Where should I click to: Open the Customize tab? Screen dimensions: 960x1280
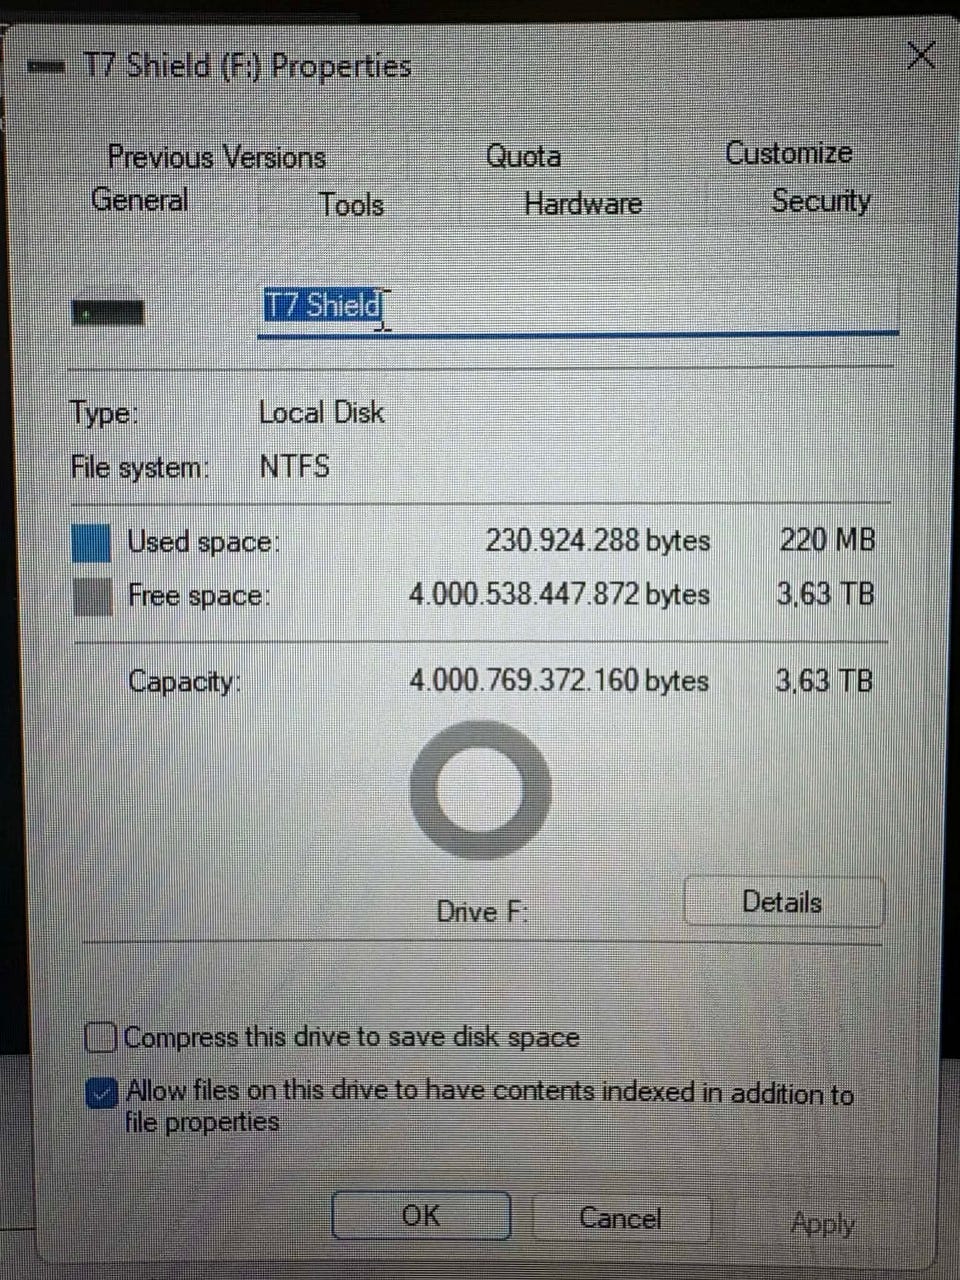tap(789, 153)
